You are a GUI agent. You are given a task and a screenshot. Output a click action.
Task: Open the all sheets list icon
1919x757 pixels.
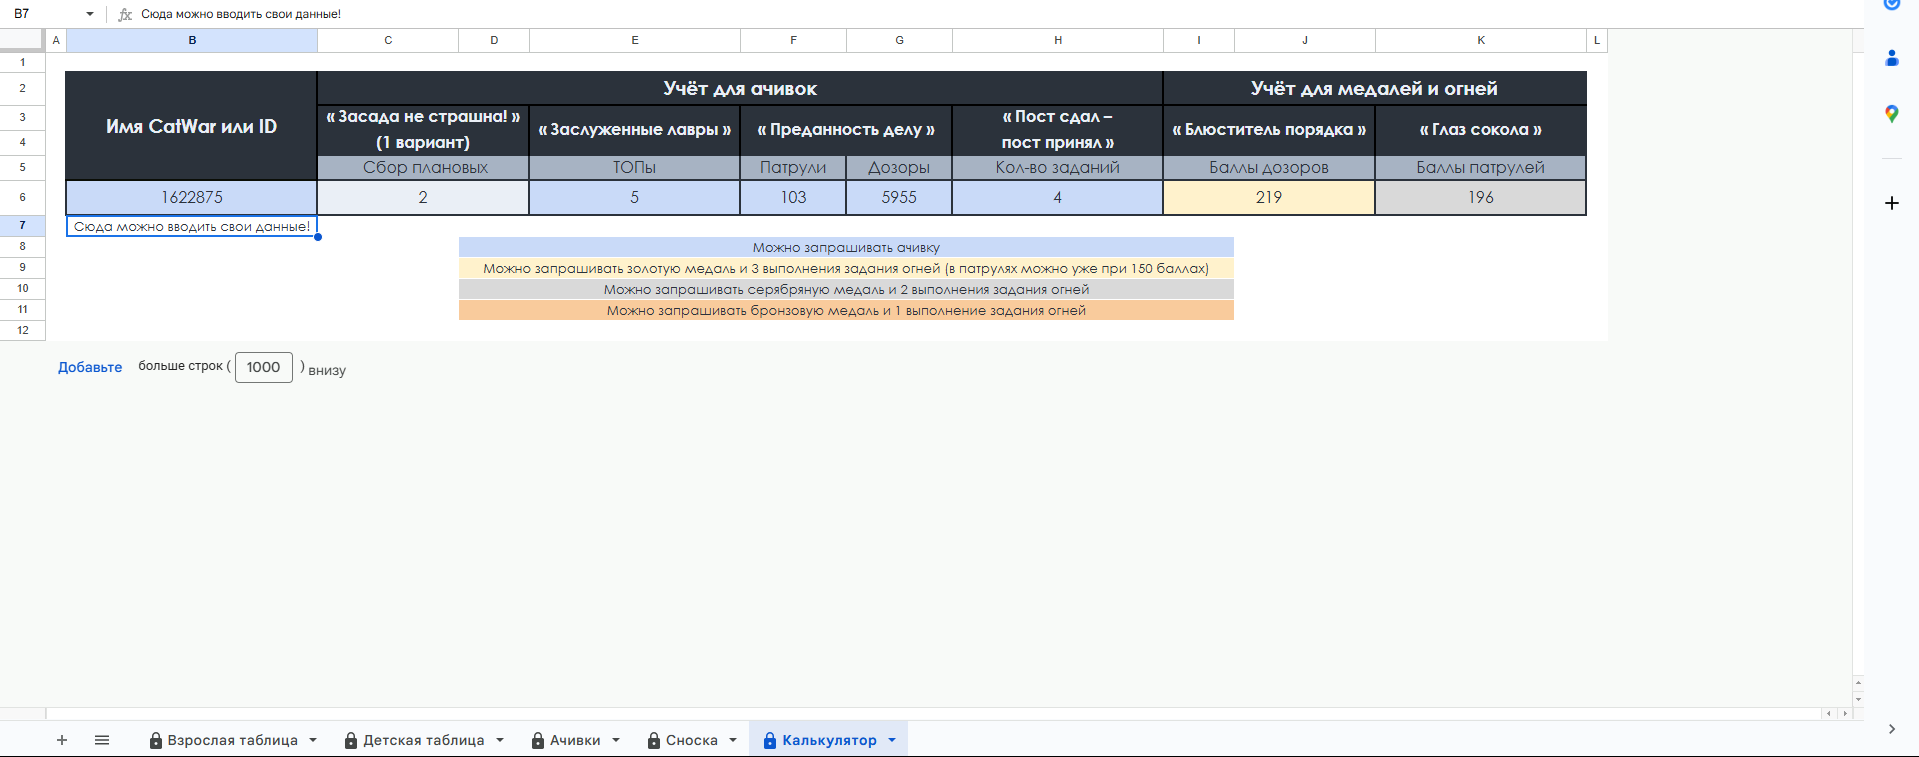pos(102,740)
